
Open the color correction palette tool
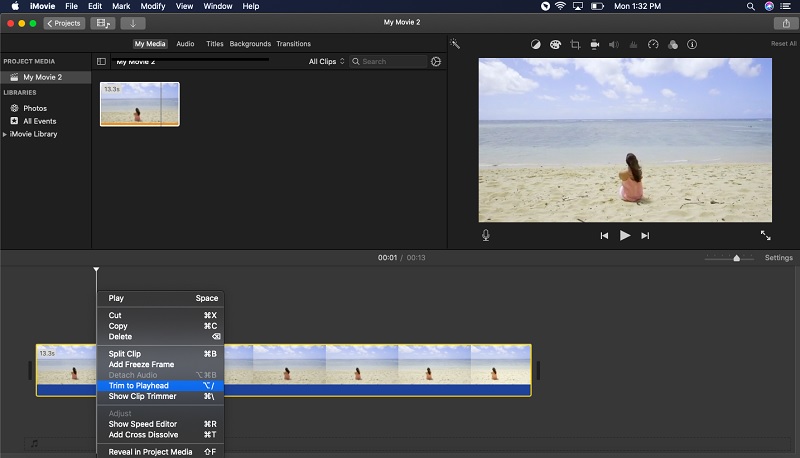coord(555,44)
